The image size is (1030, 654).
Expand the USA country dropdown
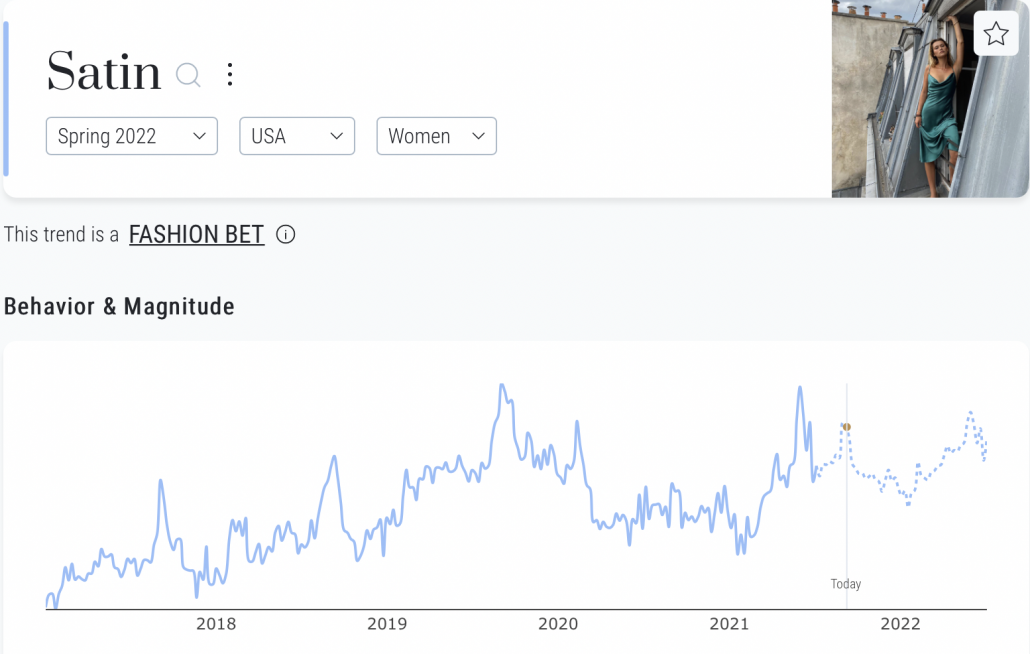tap(297, 136)
